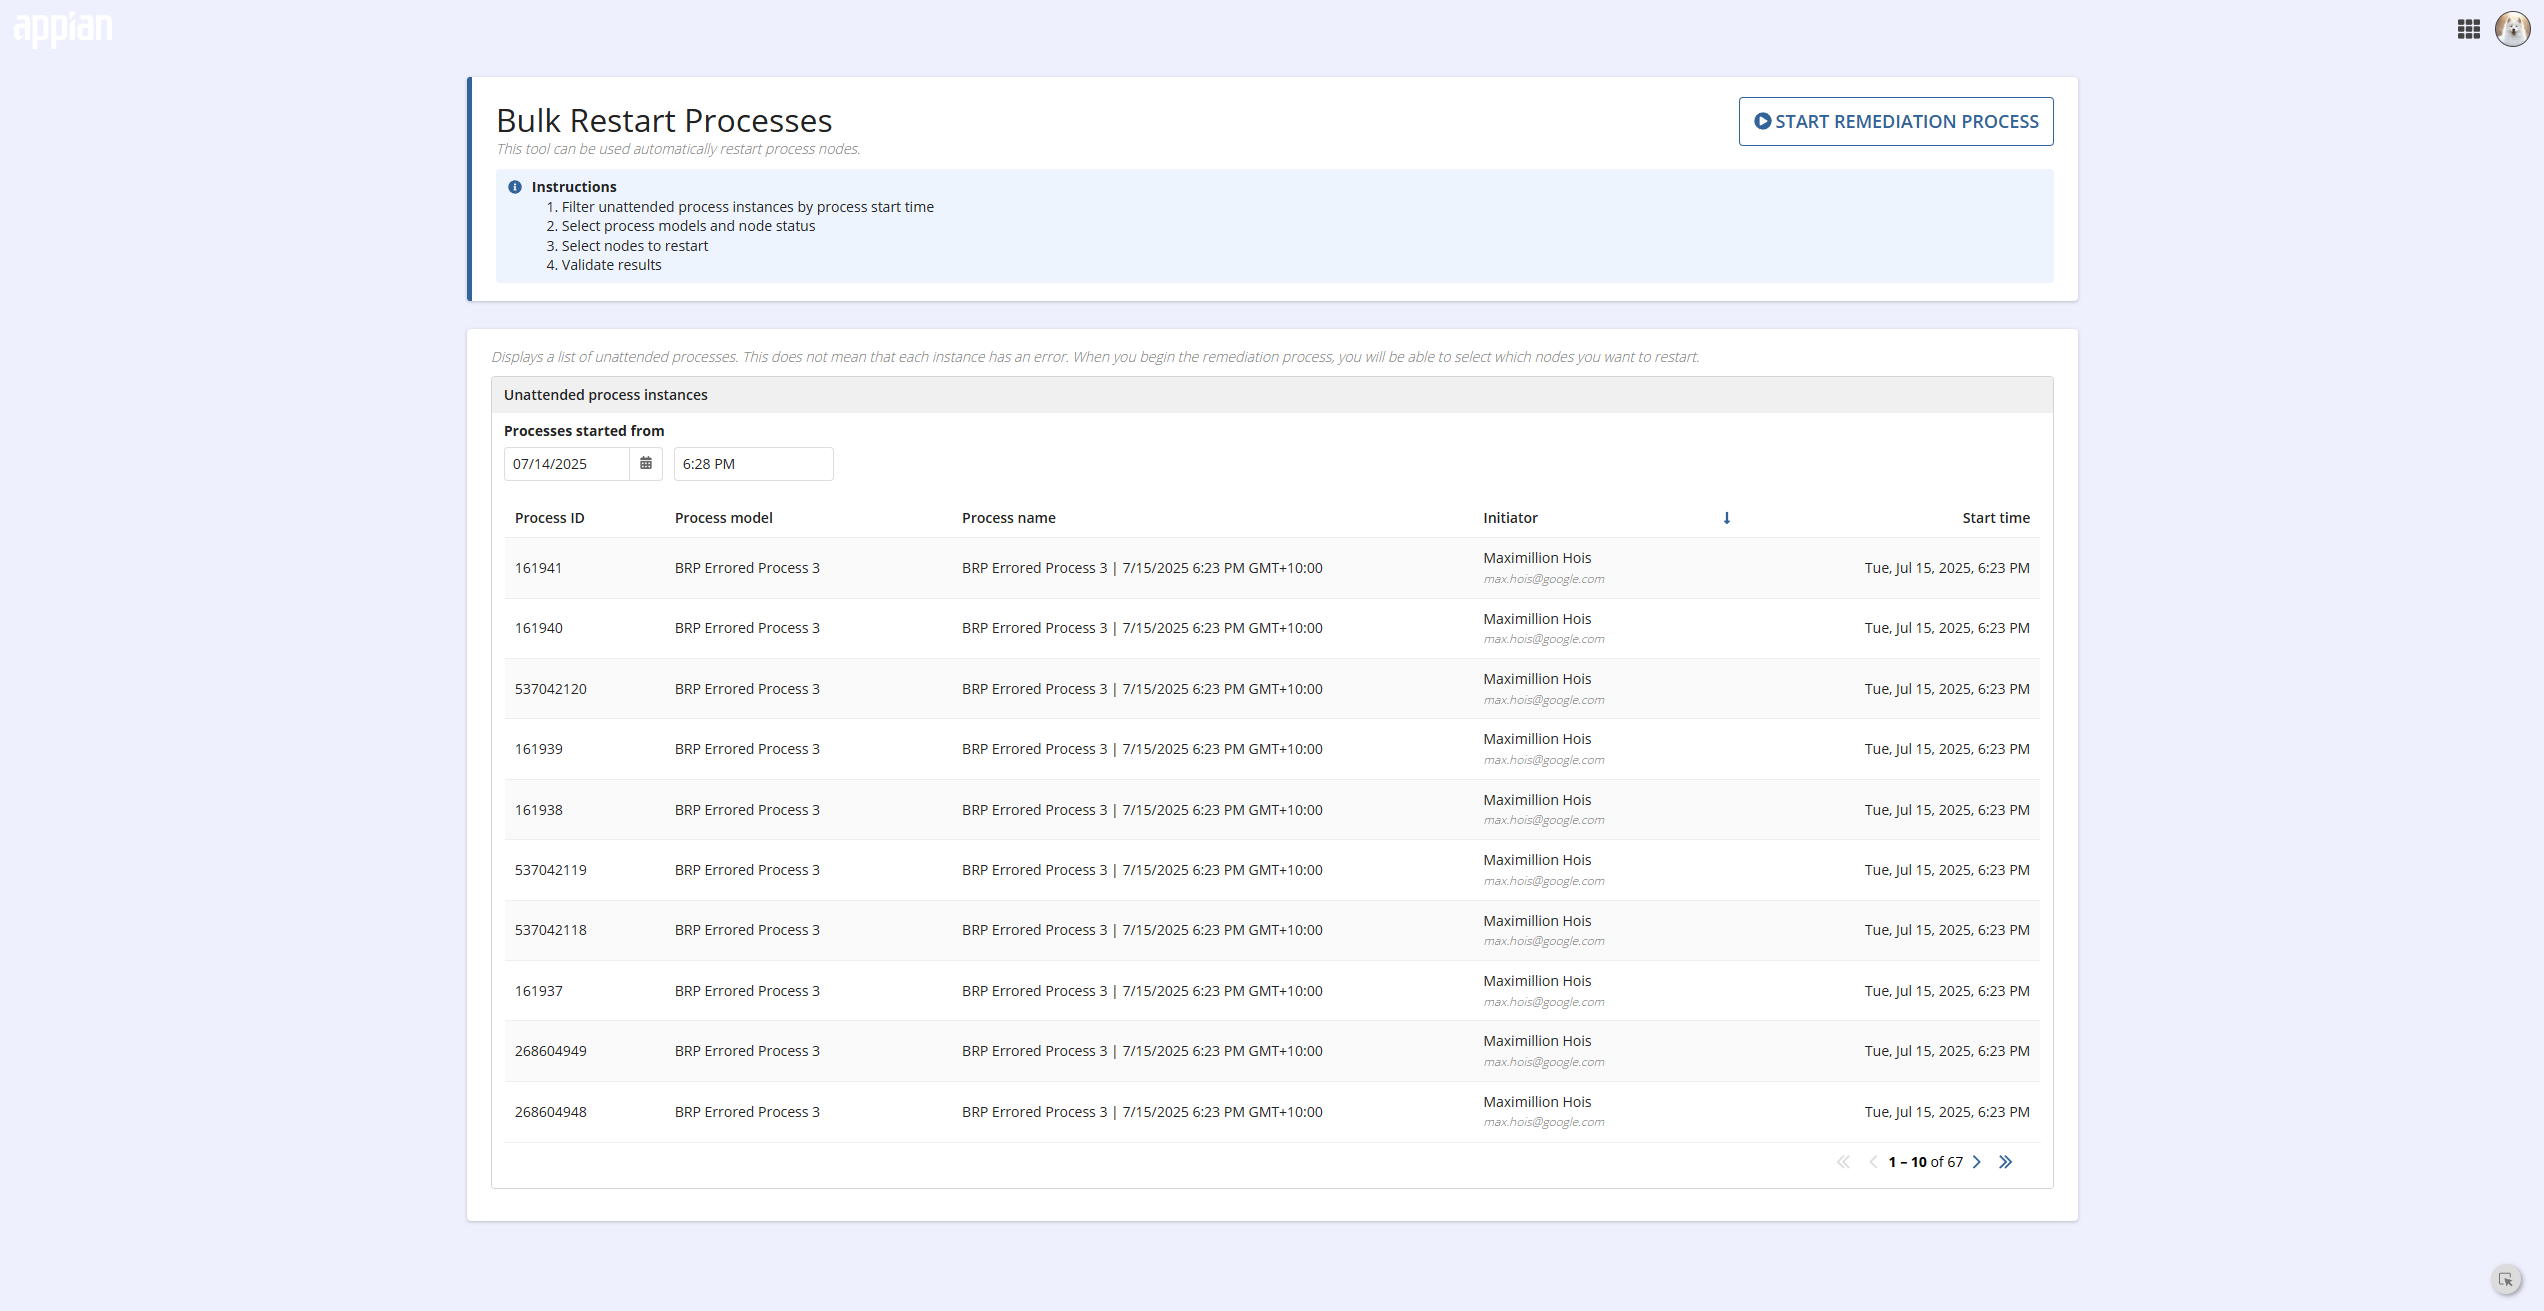Image resolution: width=2544 pixels, height=1311 pixels.
Task: Click the bottom-right cursor inspect icon
Action: coord(2506,1280)
